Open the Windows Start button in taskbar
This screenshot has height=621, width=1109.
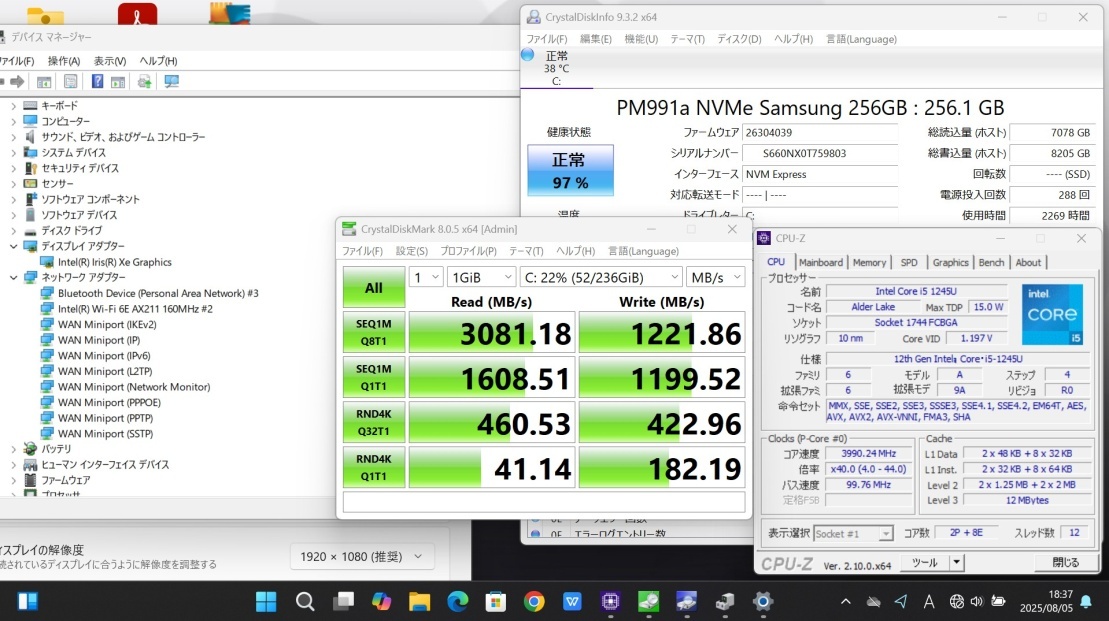pos(266,601)
